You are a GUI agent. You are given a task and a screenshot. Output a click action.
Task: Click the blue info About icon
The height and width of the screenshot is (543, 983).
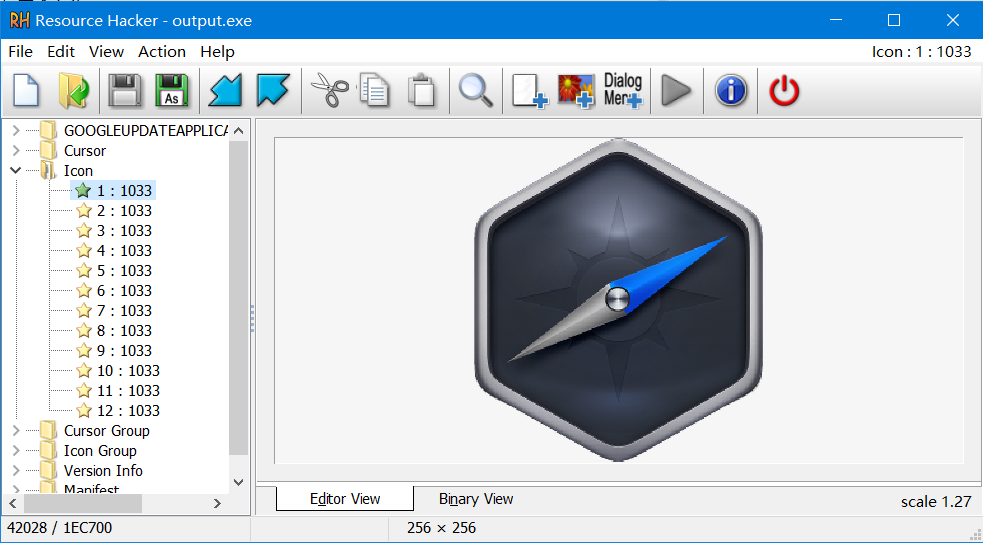pos(731,91)
